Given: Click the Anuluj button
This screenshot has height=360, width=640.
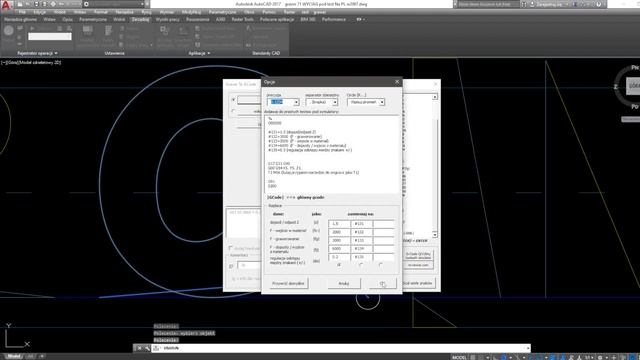Looking at the screenshot, I should (x=344, y=283).
